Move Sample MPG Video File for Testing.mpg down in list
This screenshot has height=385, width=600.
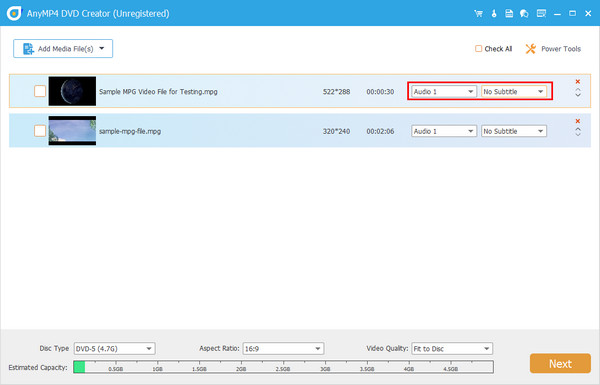pyautogui.click(x=578, y=95)
